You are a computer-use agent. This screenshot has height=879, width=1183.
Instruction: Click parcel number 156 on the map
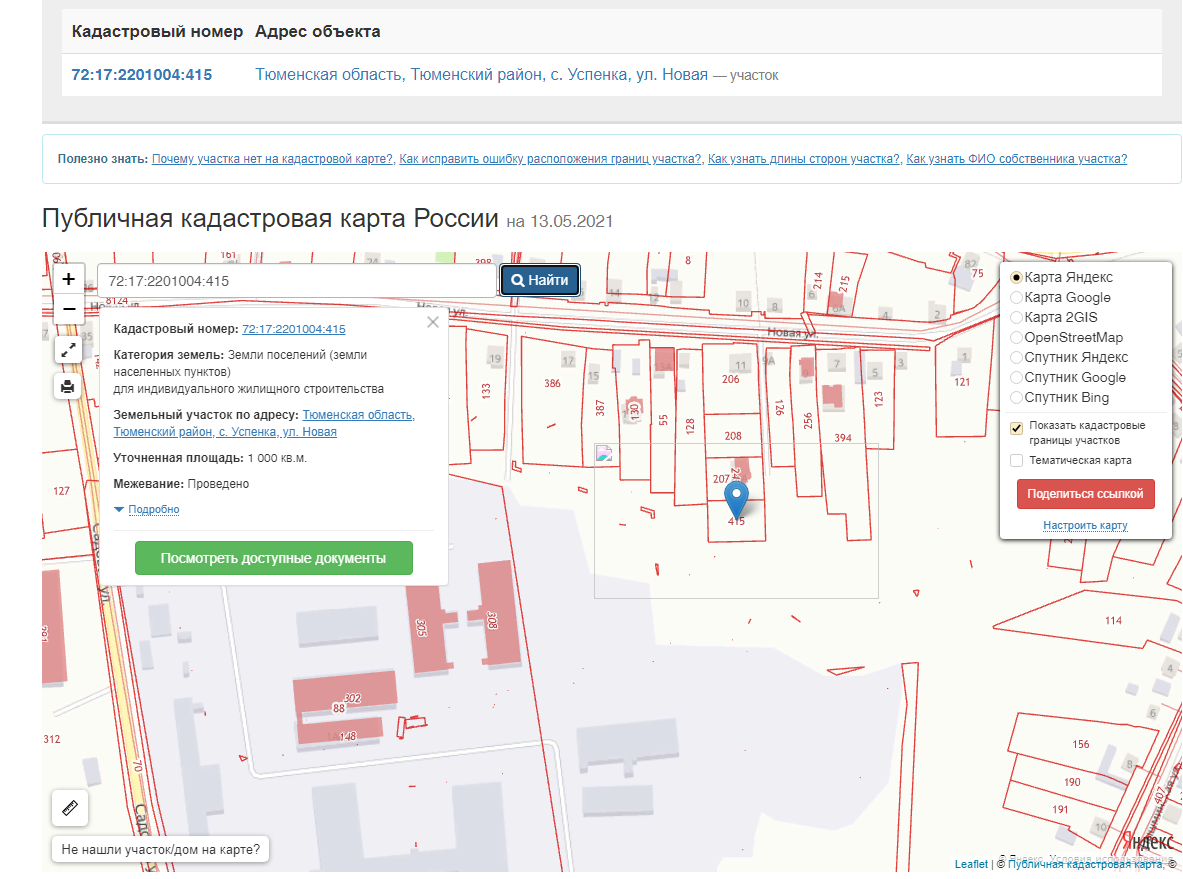point(1080,744)
